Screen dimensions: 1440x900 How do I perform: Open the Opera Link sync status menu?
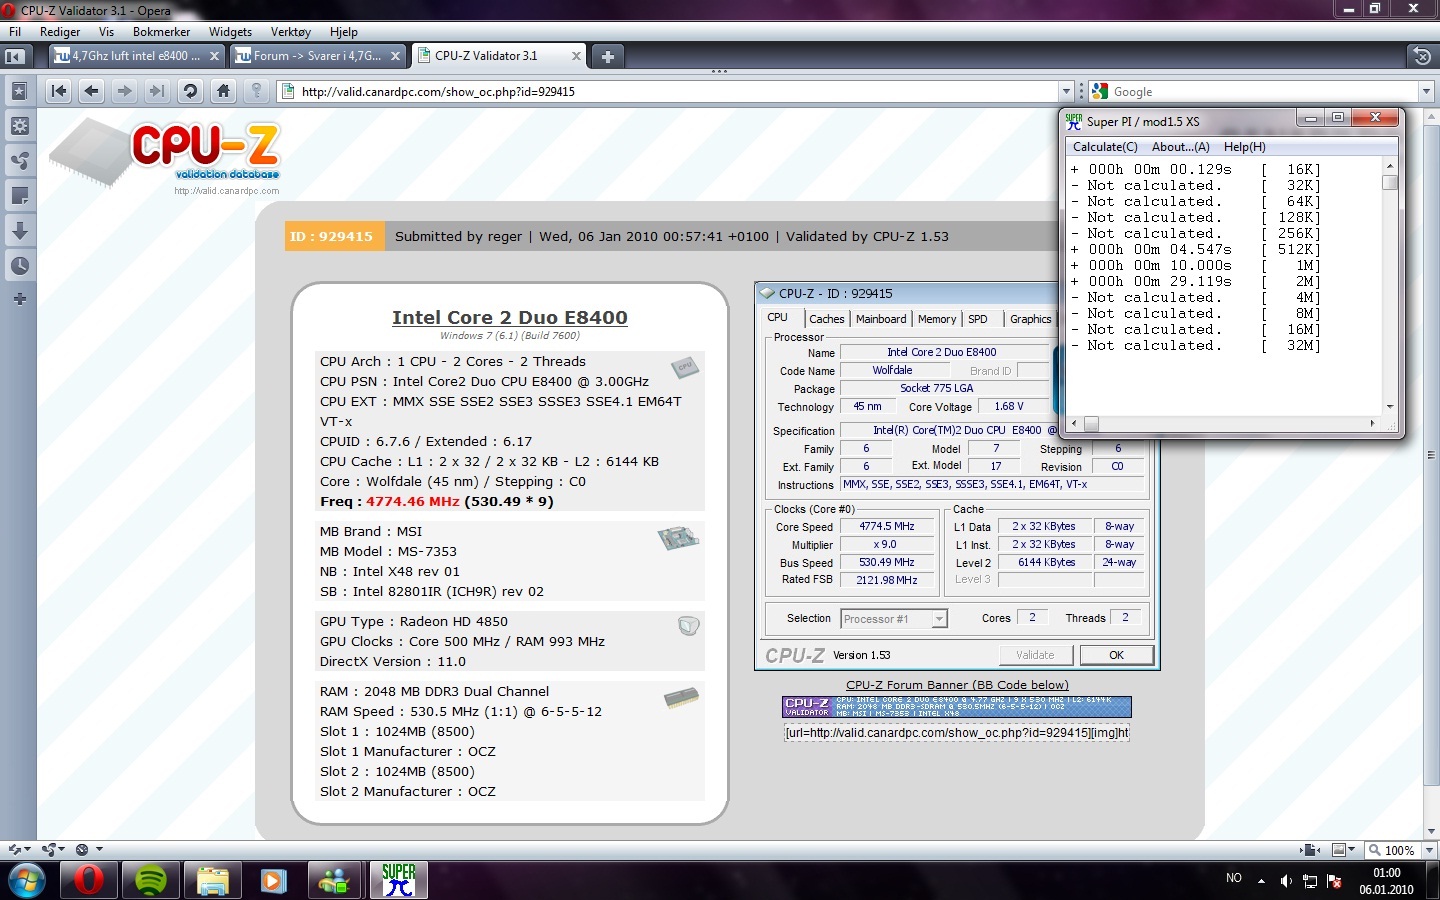click(19, 850)
